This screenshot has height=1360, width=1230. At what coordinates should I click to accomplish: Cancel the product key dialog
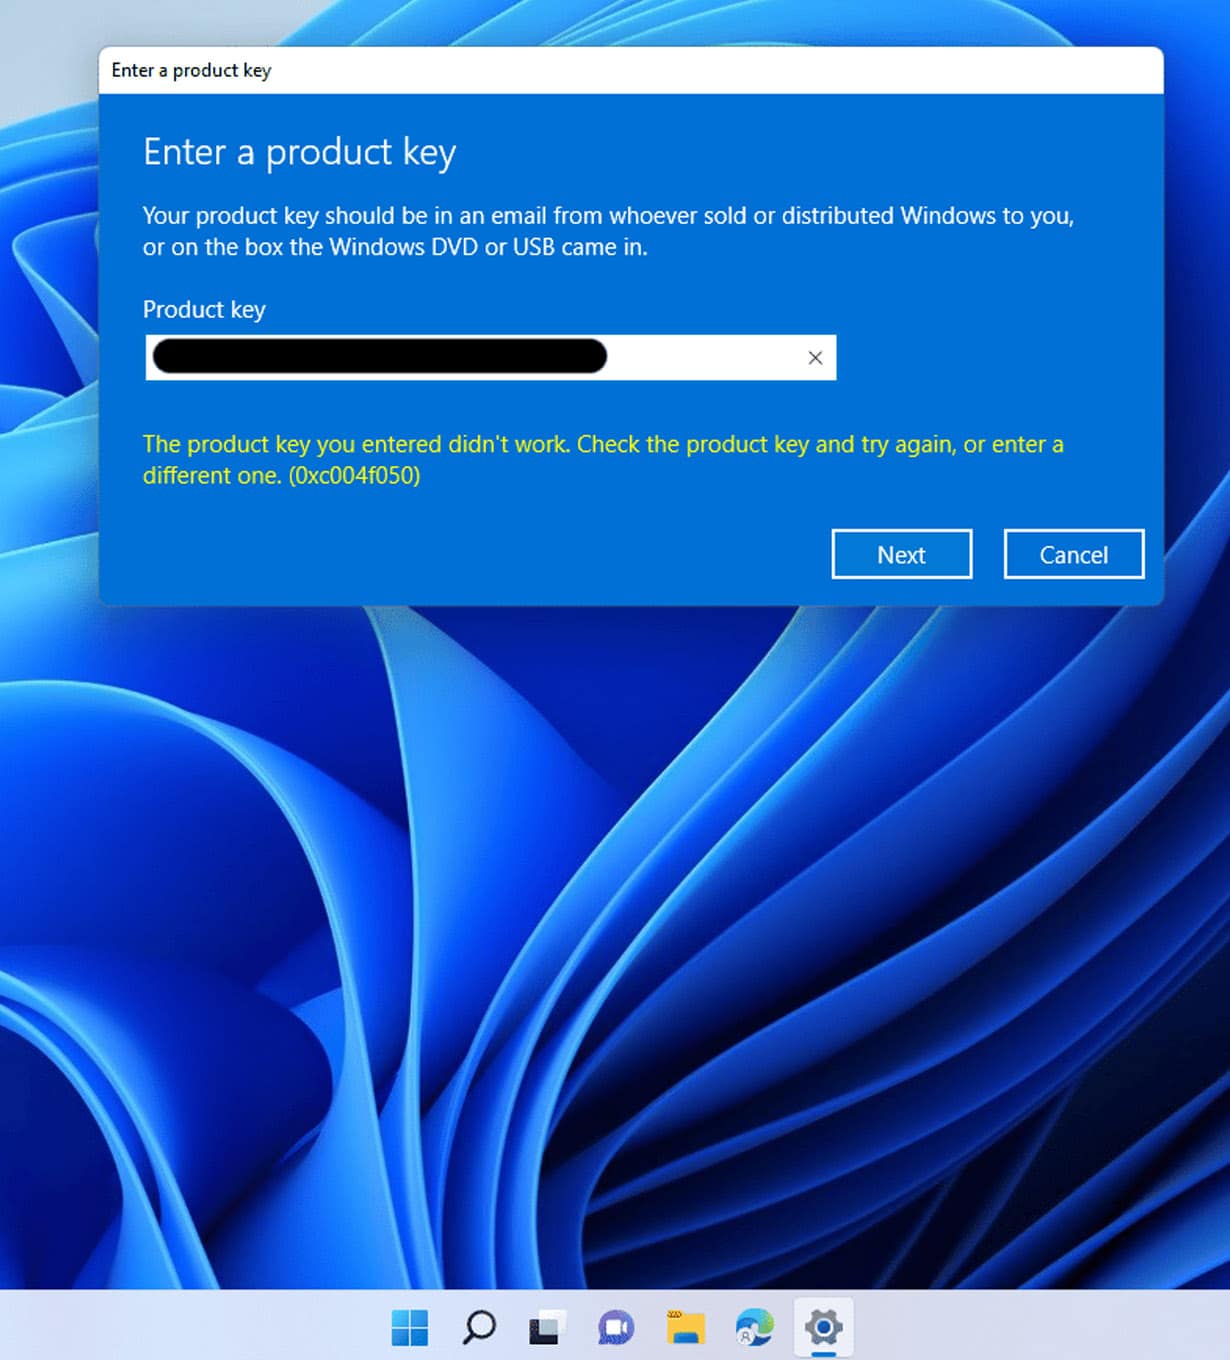click(1073, 554)
